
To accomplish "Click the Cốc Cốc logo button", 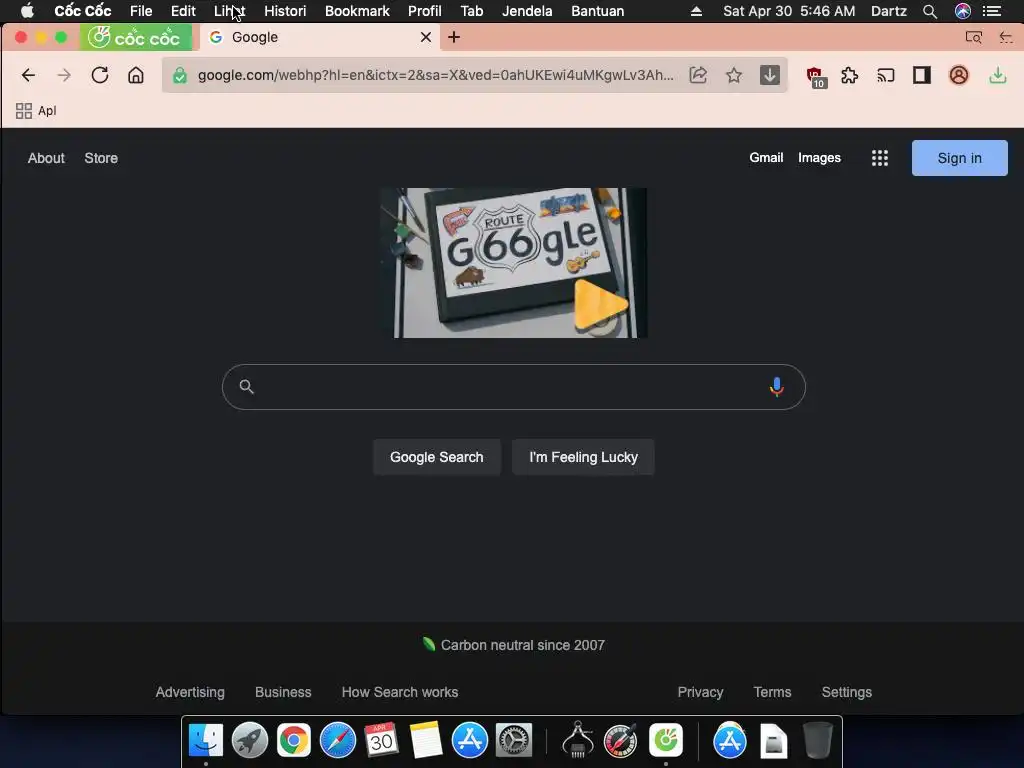I will pyautogui.click(x=136, y=37).
